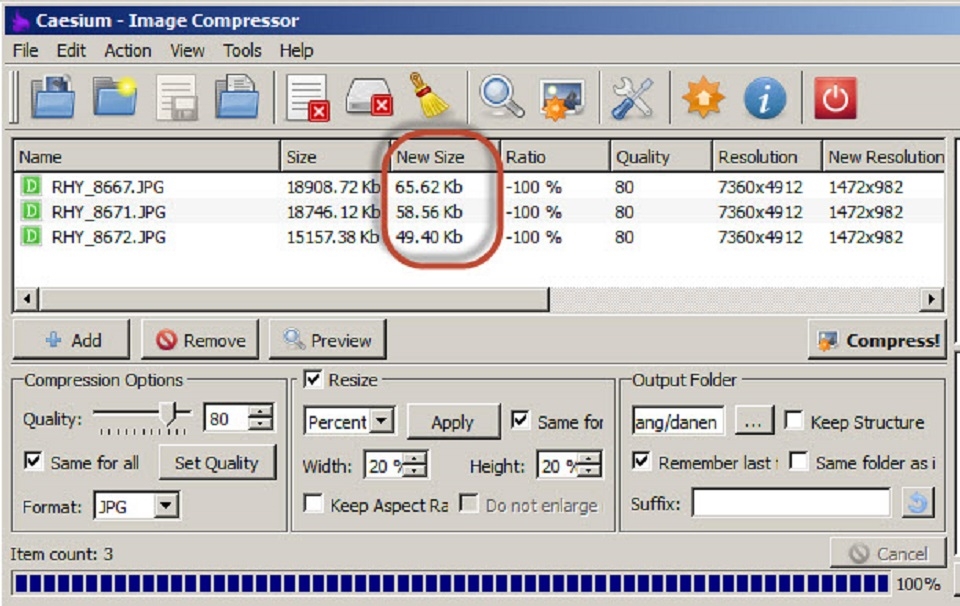Sort by the Name column header
The height and width of the screenshot is (606, 960).
point(147,157)
